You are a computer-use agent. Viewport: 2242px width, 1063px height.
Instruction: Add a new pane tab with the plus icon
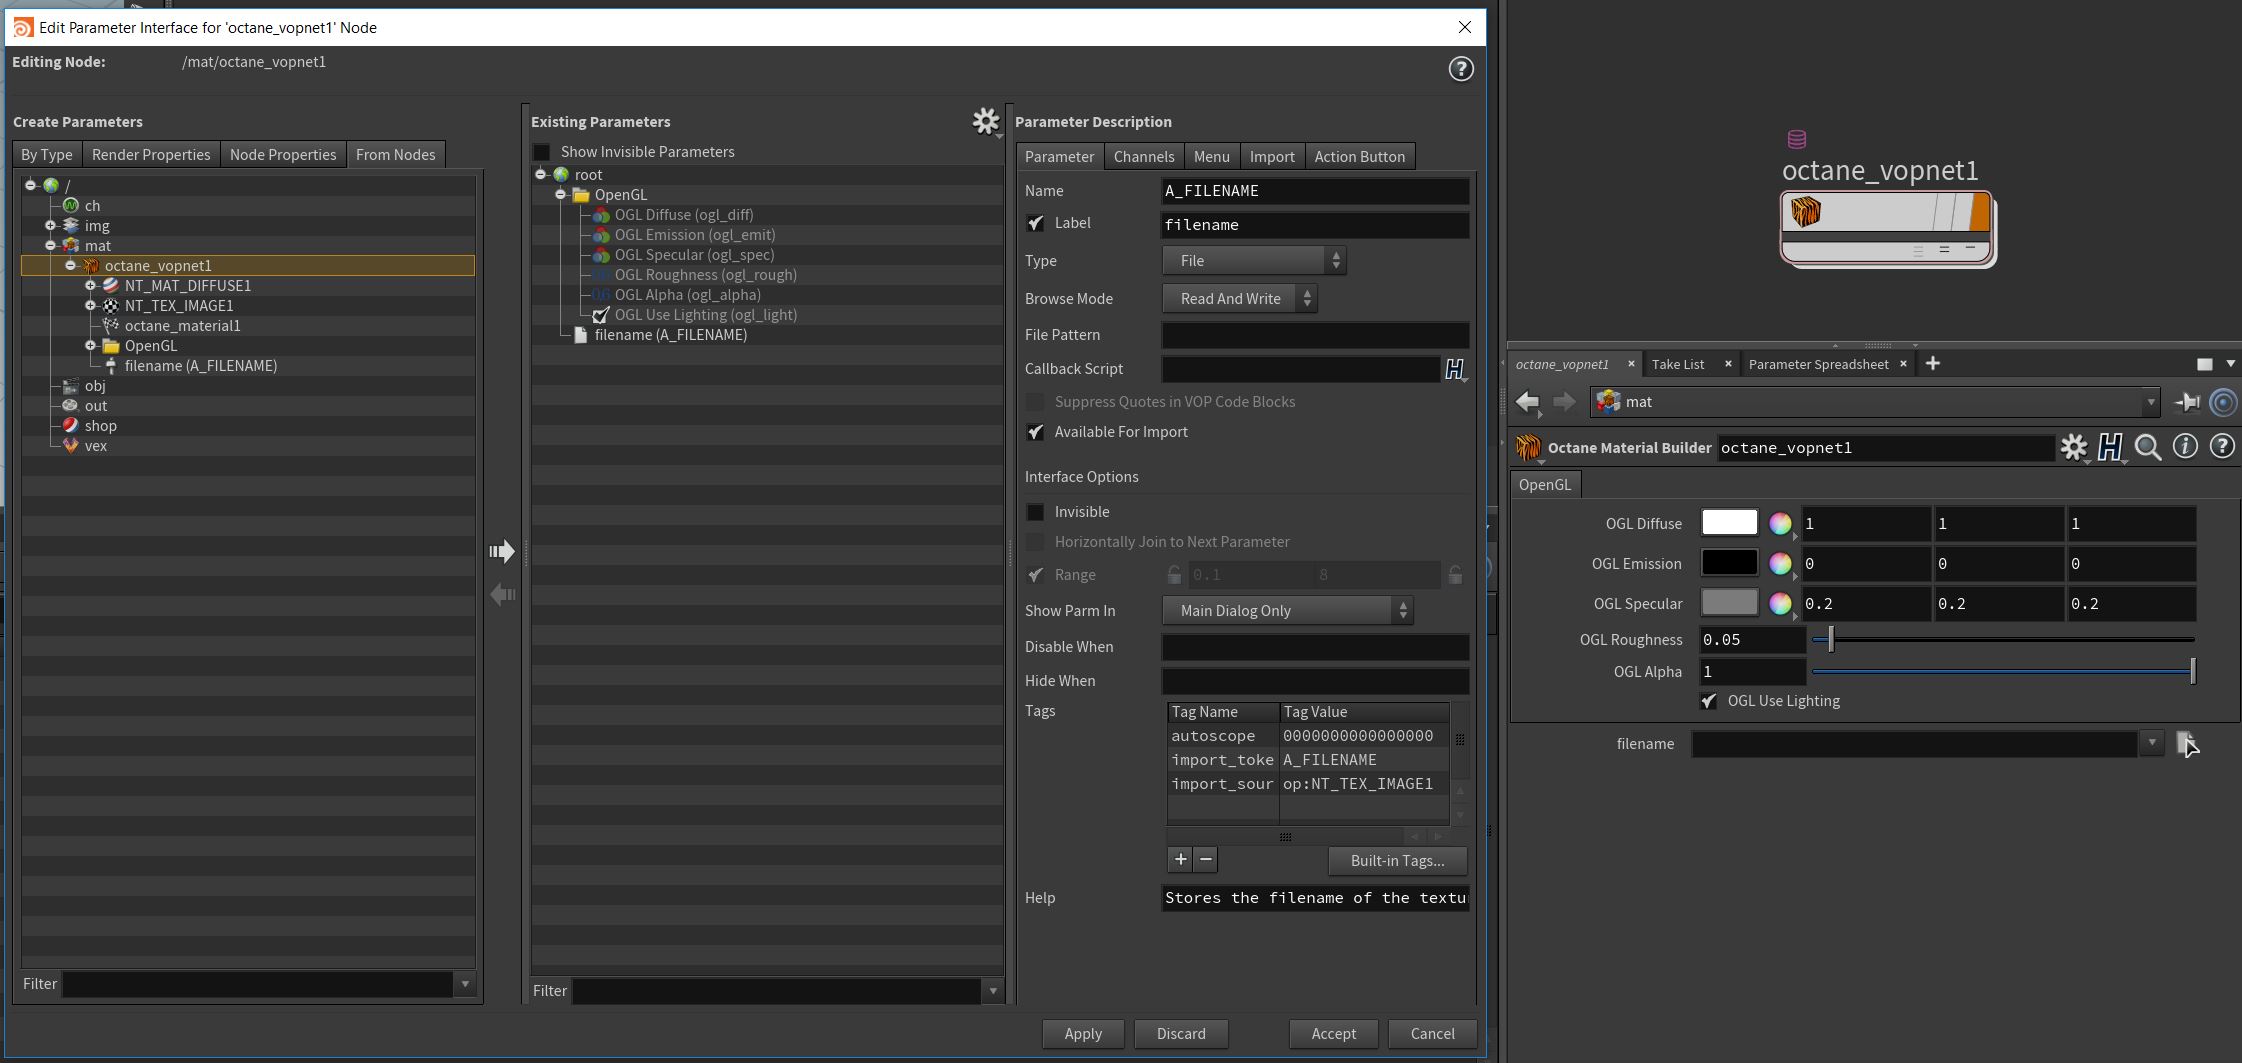point(1932,364)
